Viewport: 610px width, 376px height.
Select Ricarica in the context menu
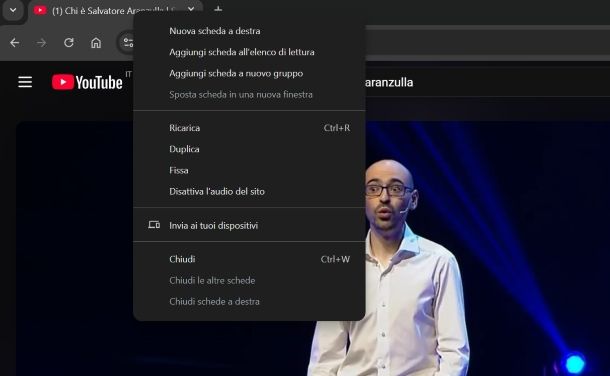click(x=249, y=128)
